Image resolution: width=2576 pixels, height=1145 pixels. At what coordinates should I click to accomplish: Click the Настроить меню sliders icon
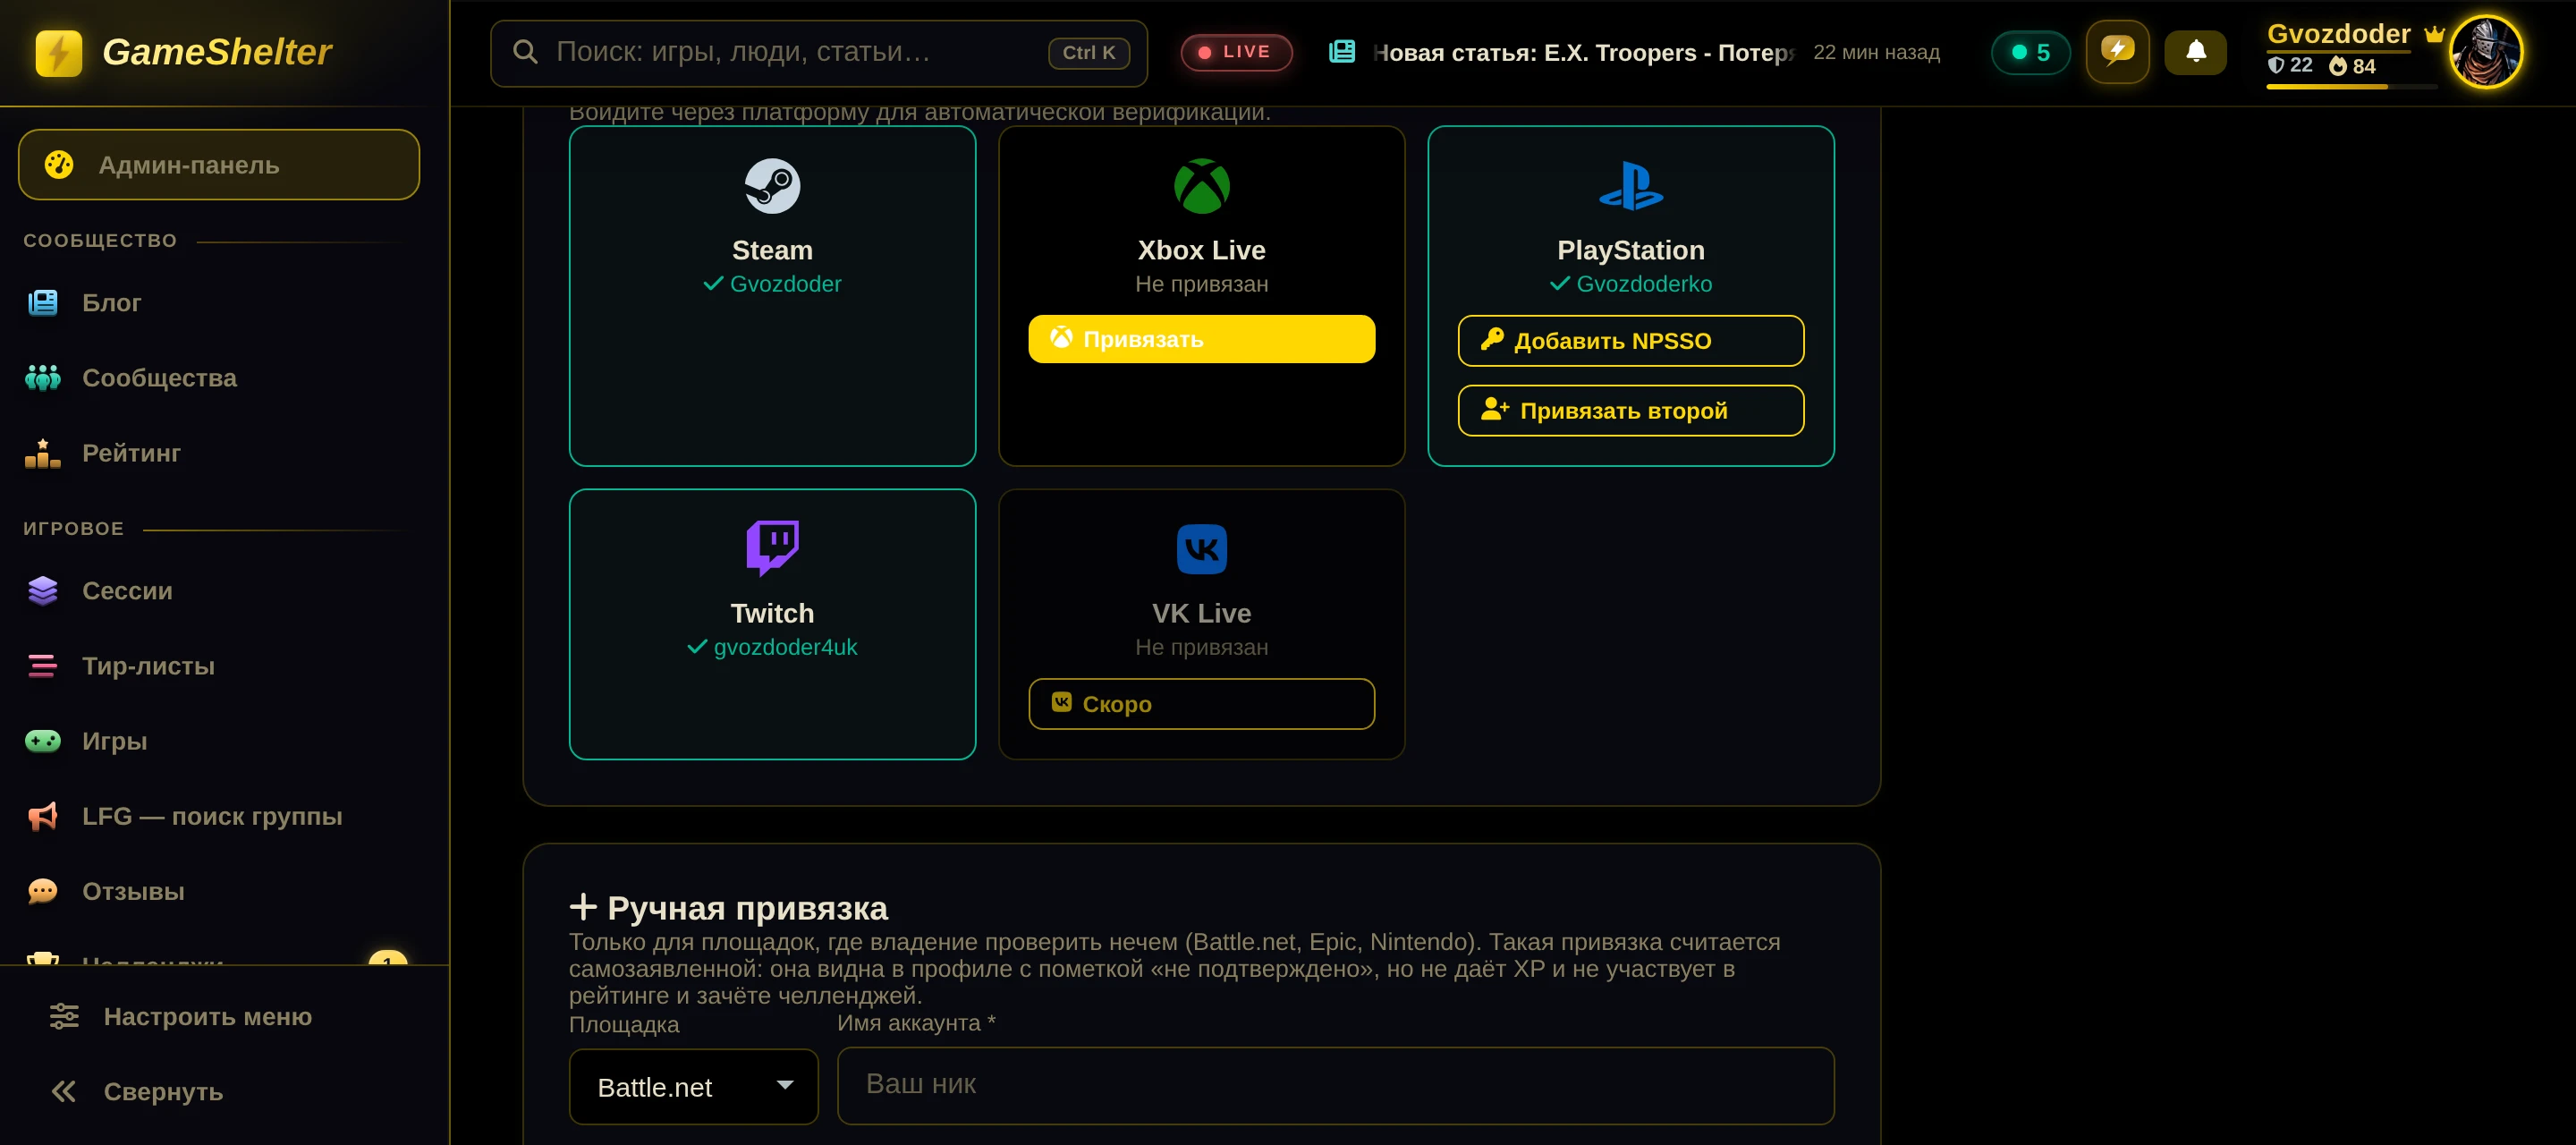pyautogui.click(x=64, y=1016)
